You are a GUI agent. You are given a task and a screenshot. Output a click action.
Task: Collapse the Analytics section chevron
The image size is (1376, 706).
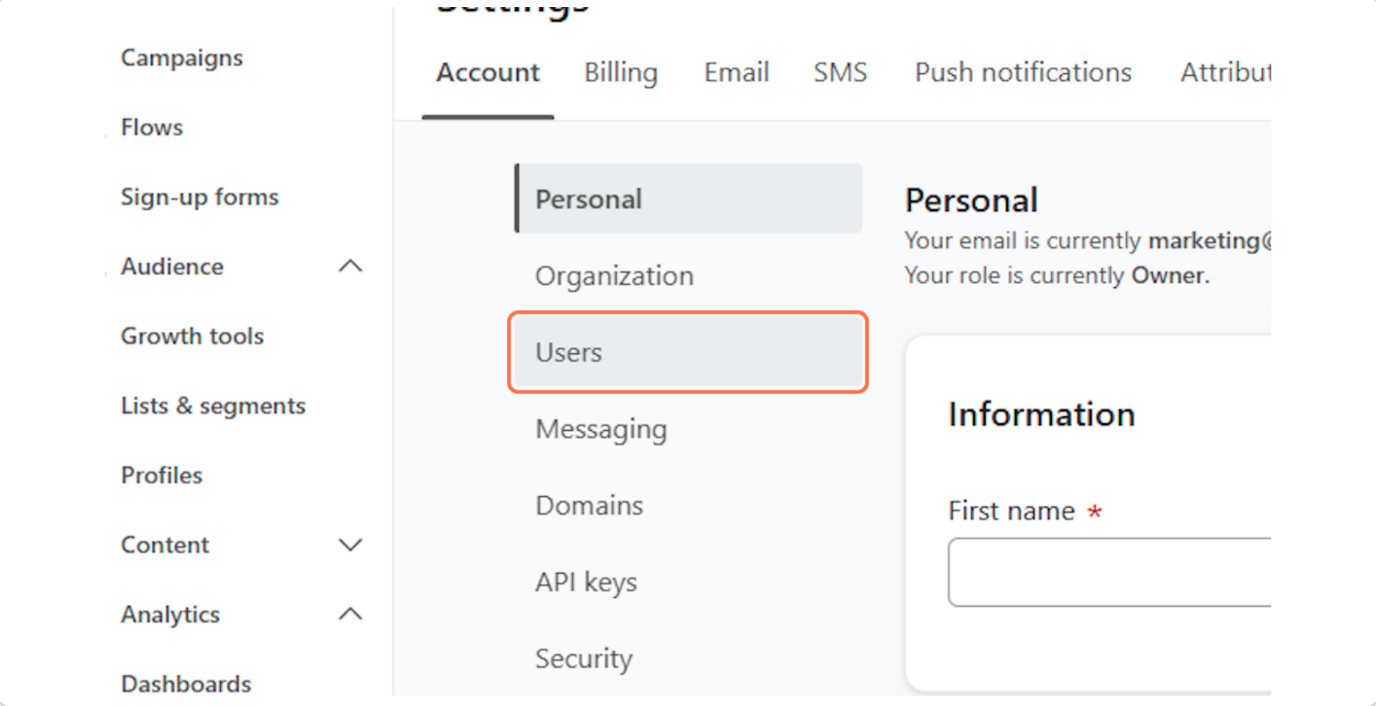pyautogui.click(x=350, y=614)
